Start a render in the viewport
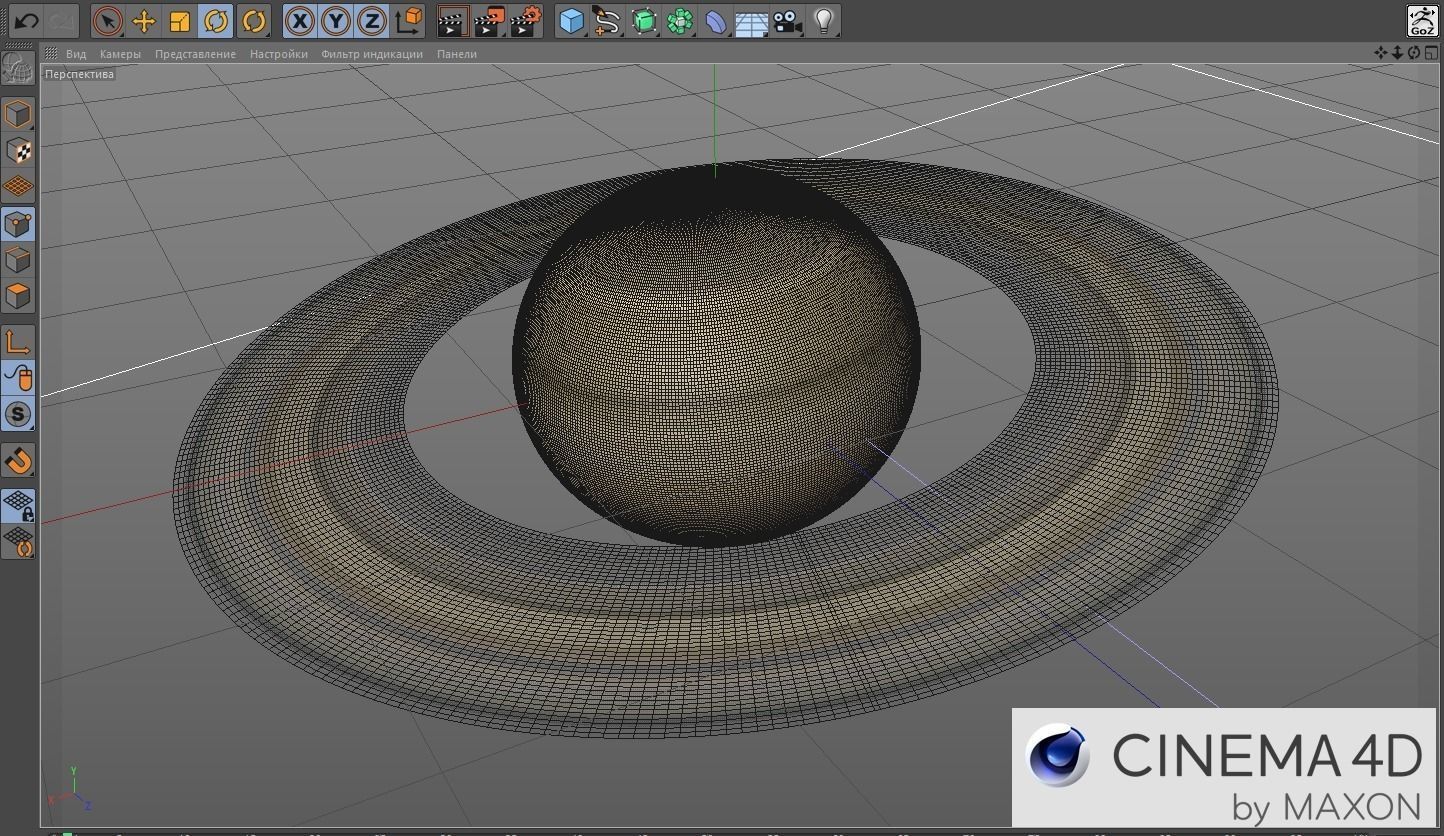1444x836 pixels. click(452, 20)
